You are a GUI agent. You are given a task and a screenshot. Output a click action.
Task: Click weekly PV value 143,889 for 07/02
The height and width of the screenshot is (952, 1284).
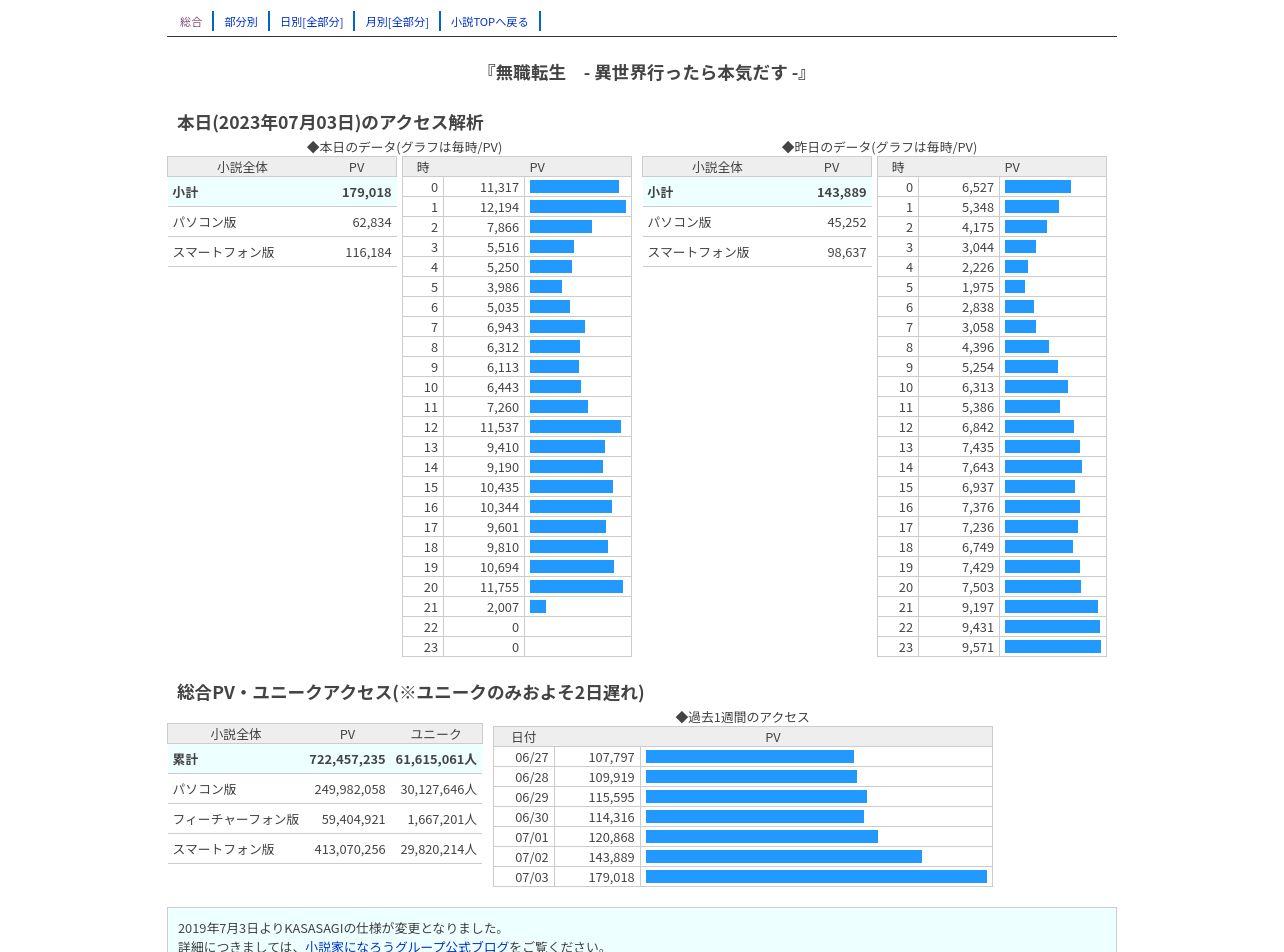point(612,857)
